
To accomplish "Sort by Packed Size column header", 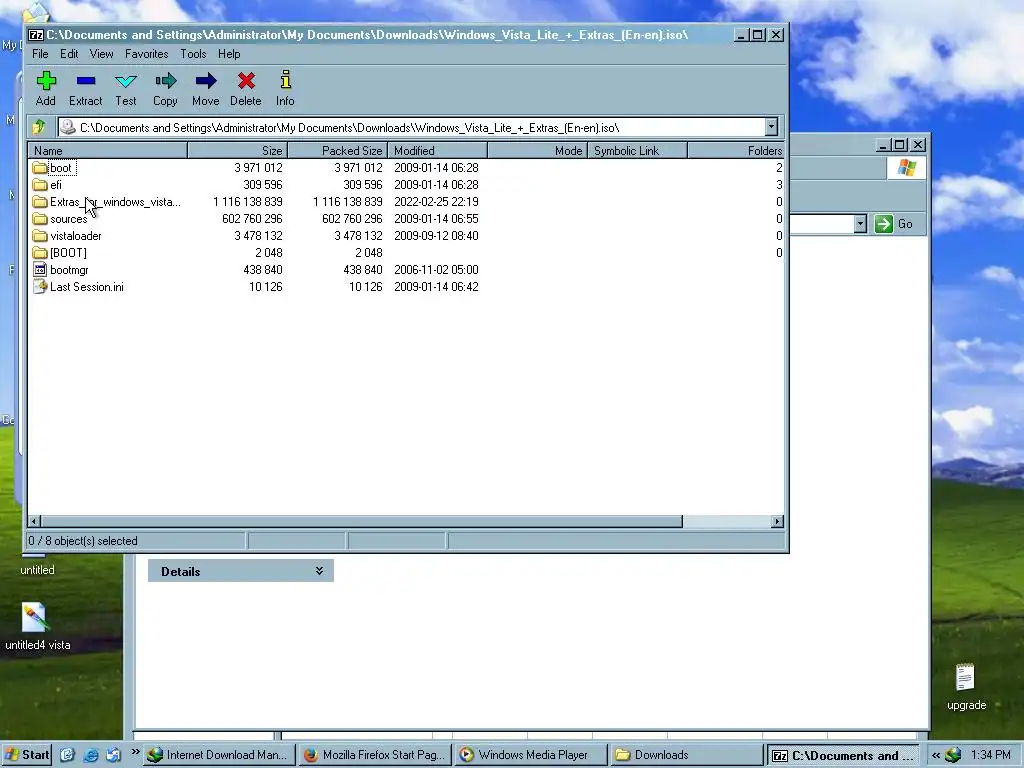I will click(x=338, y=150).
